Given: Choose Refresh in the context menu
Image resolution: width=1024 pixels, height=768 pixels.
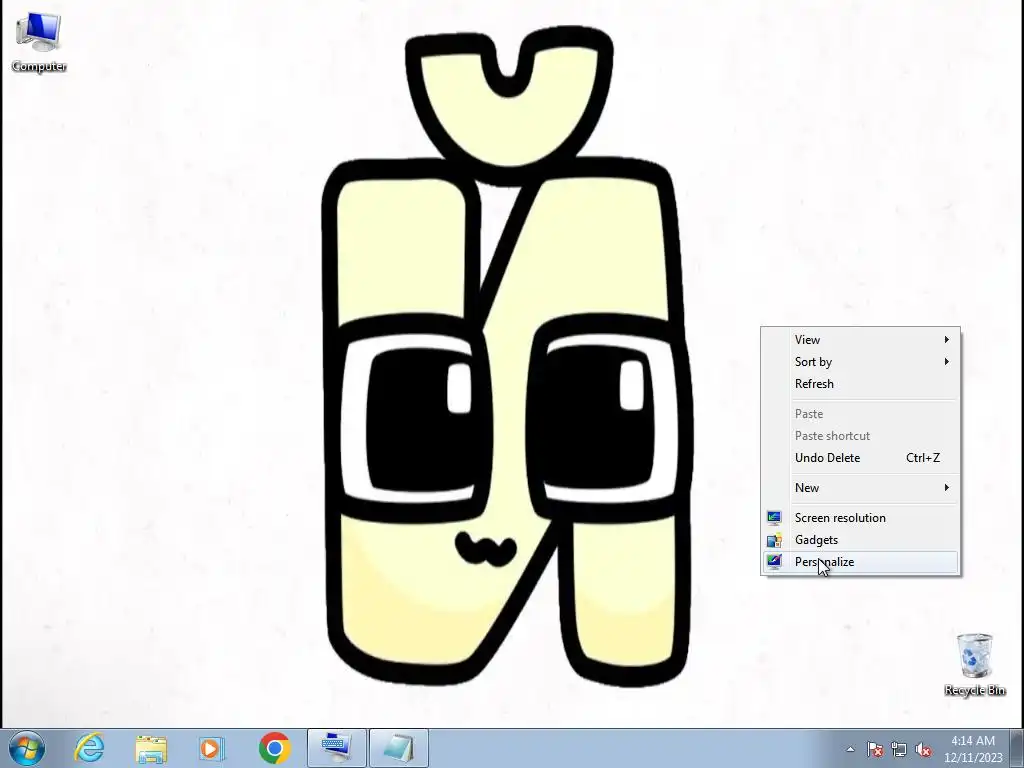Looking at the screenshot, I should tap(861, 384).
